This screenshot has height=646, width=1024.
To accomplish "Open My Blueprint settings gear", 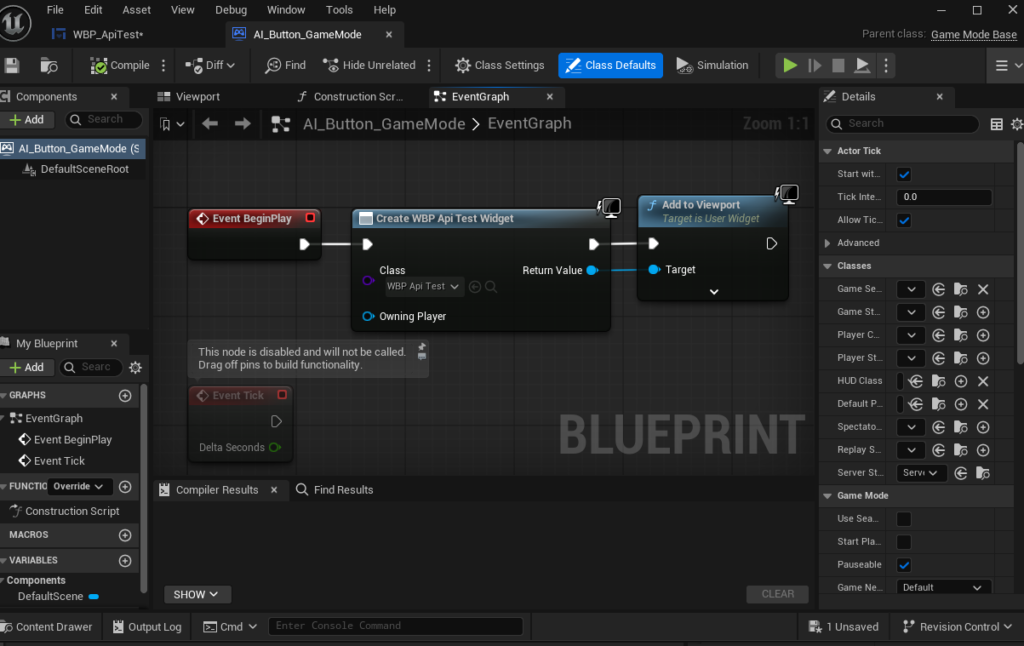I will (x=136, y=368).
